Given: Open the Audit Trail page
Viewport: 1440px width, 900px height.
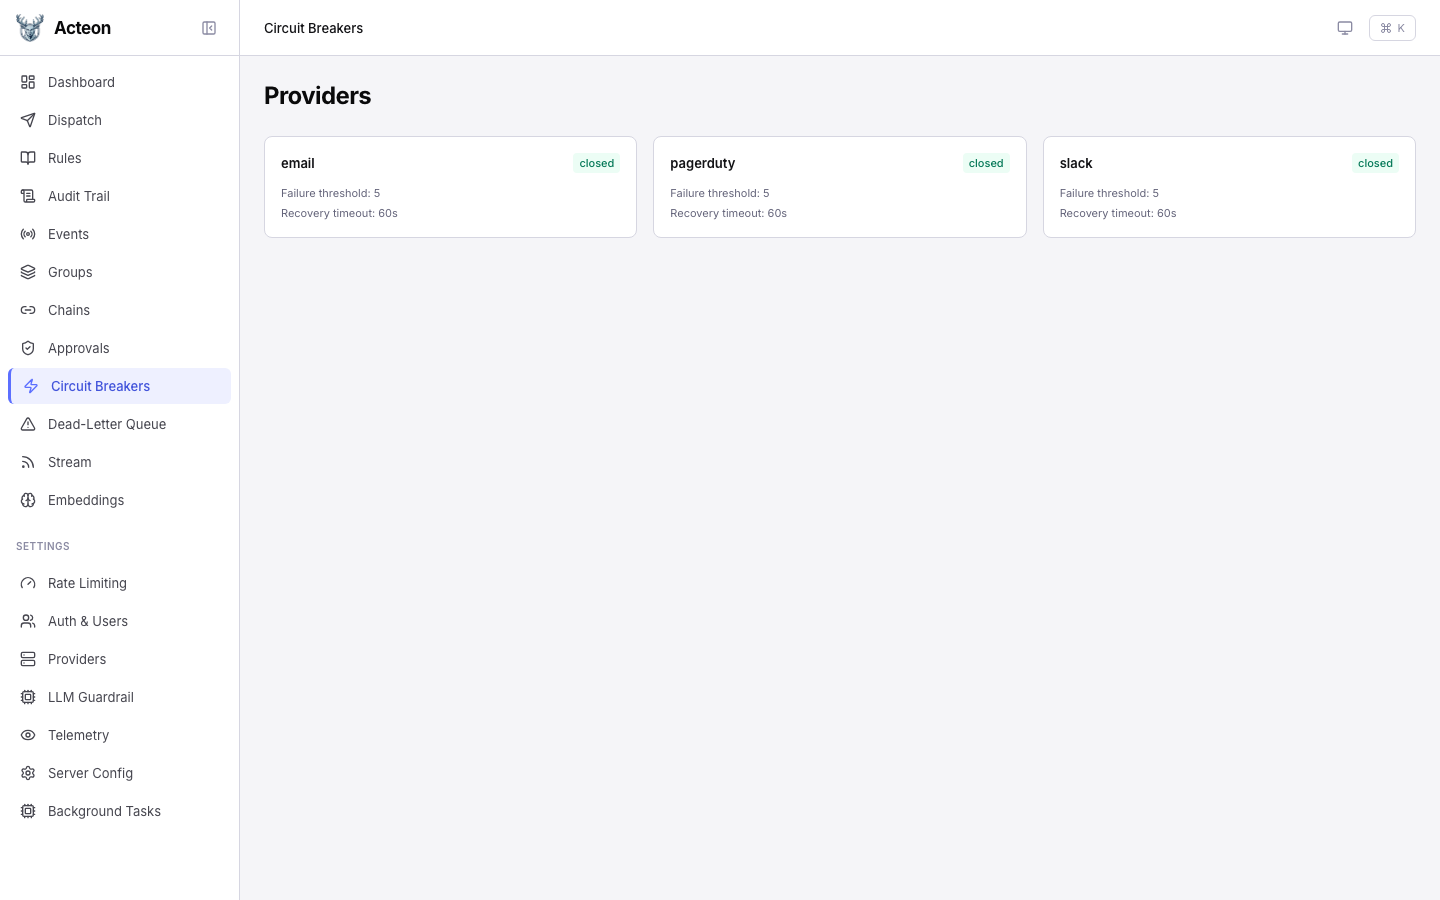Looking at the screenshot, I should (x=79, y=196).
